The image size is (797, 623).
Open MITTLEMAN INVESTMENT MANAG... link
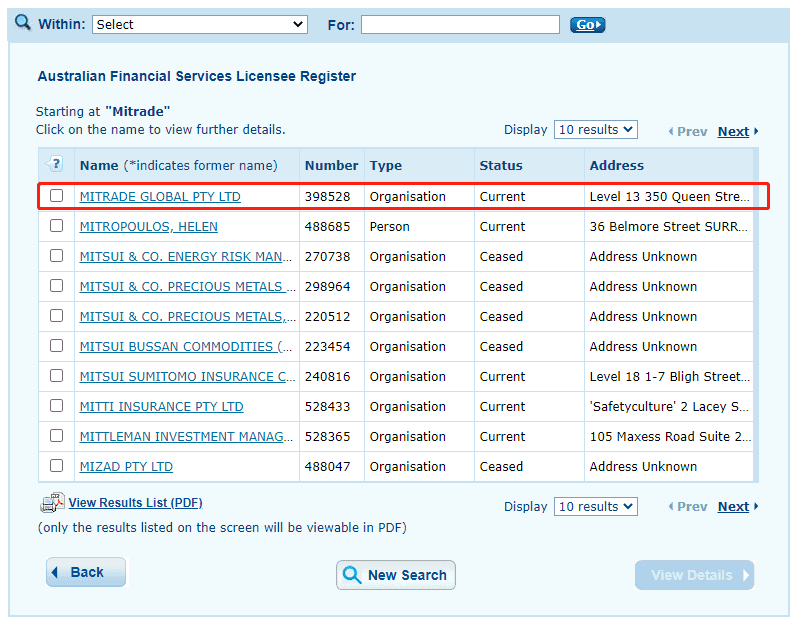pos(187,437)
